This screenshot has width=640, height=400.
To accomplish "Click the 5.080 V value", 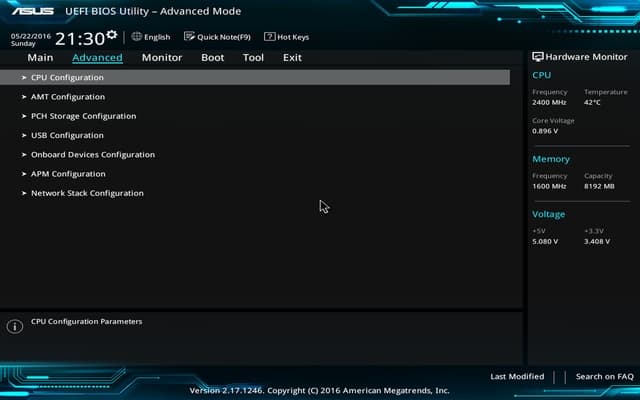I will pos(545,242).
